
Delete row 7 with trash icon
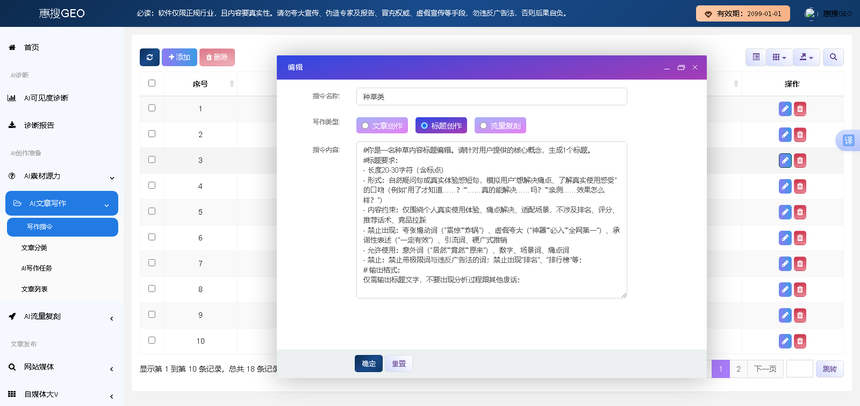tap(800, 263)
